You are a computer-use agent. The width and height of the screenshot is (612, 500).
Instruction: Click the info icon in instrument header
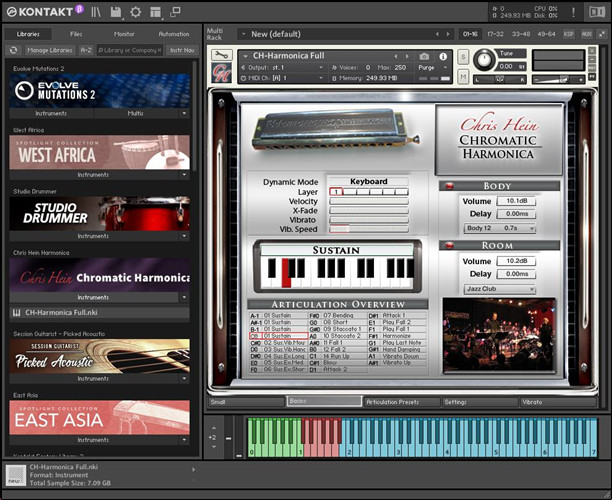tap(442, 57)
